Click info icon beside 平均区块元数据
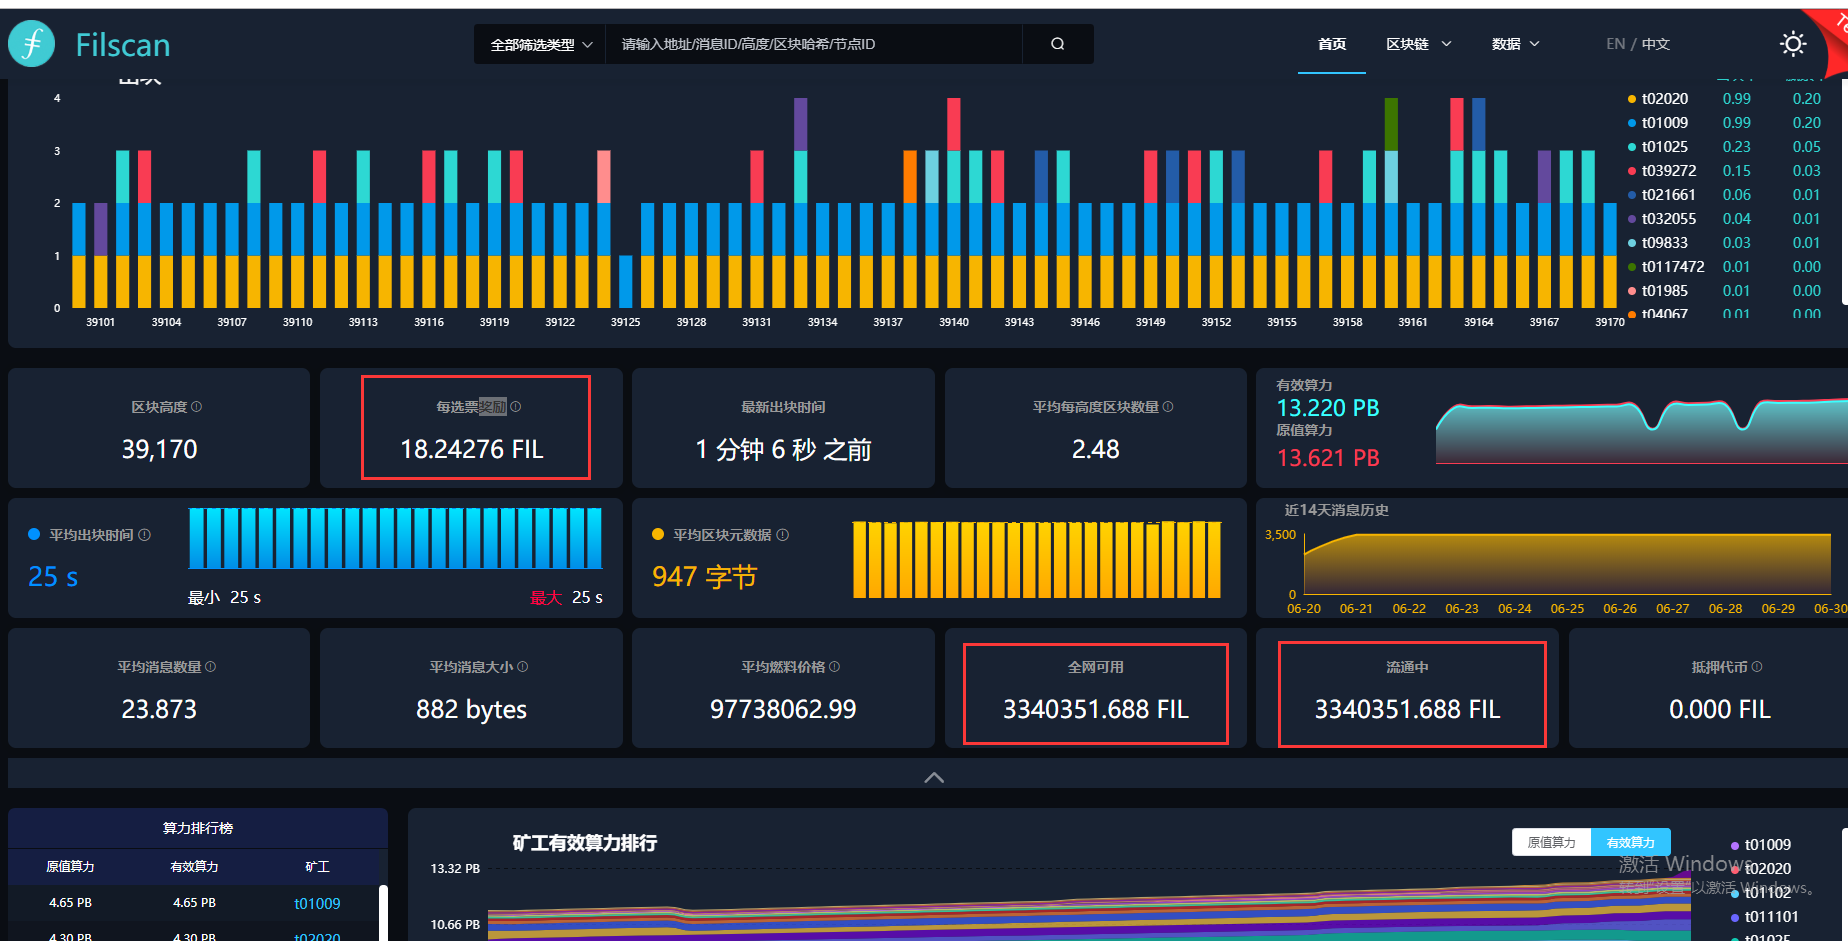 pyautogui.click(x=783, y=535)
